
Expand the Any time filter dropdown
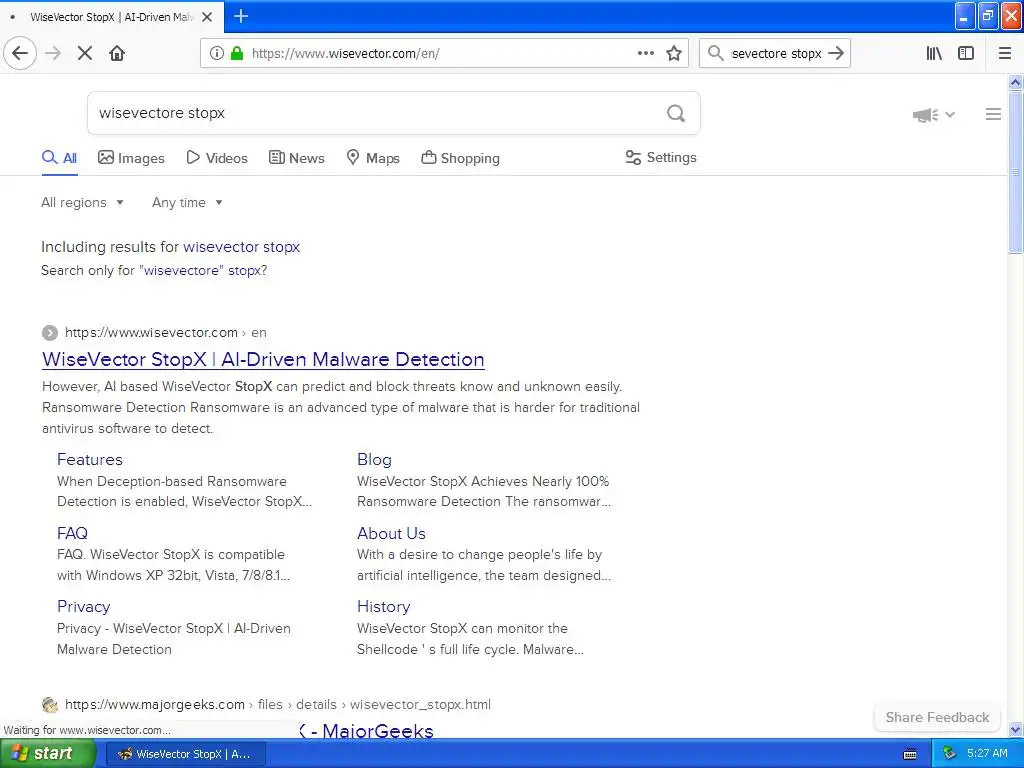(187, 202)
